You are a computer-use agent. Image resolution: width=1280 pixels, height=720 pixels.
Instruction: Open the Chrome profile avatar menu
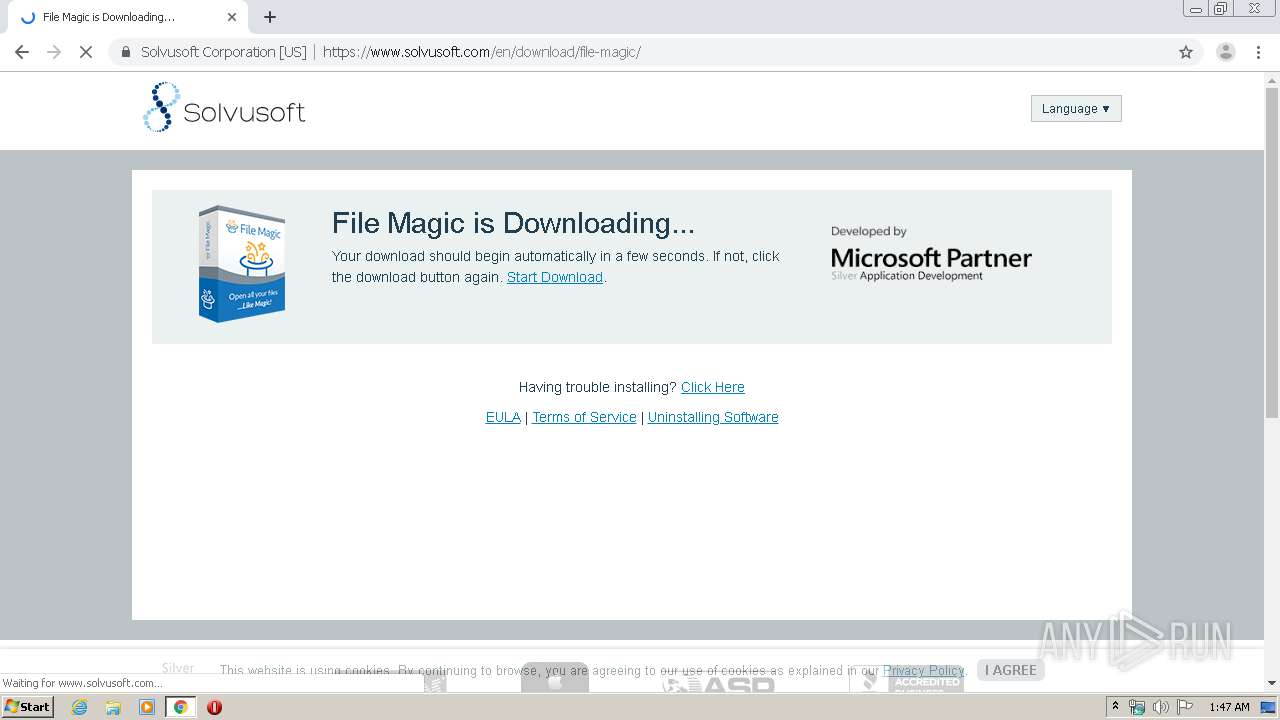pos(1225,52)
